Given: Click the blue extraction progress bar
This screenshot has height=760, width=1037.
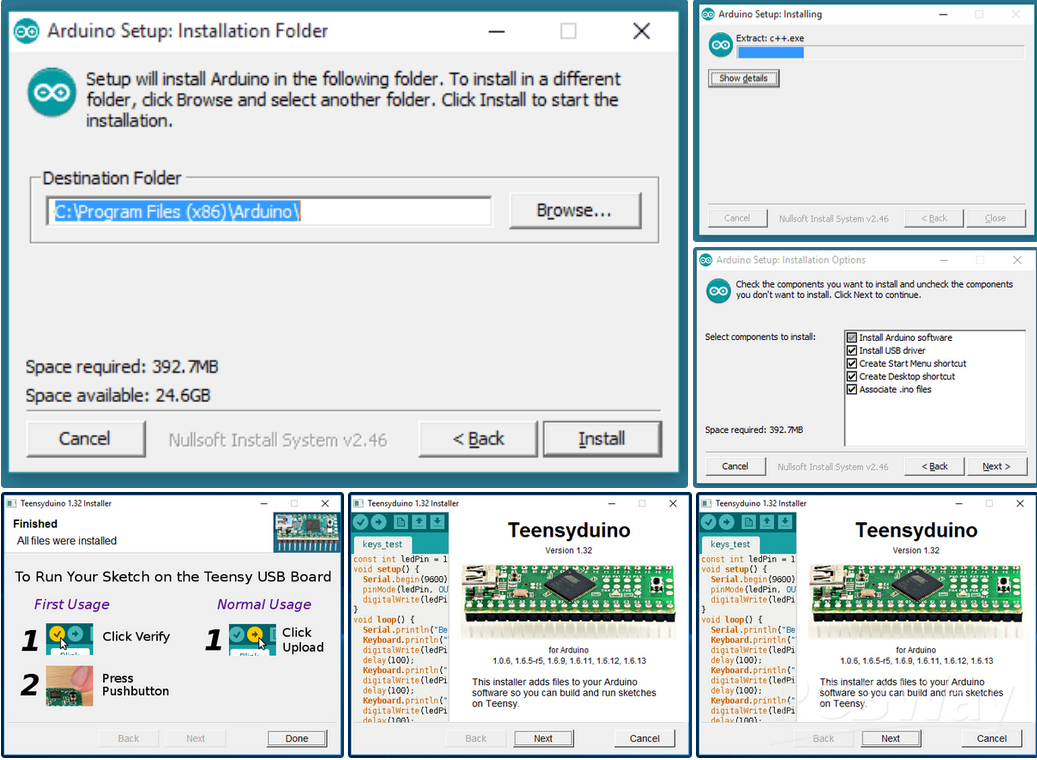Looking at the screenshot, I should (770, 53).
